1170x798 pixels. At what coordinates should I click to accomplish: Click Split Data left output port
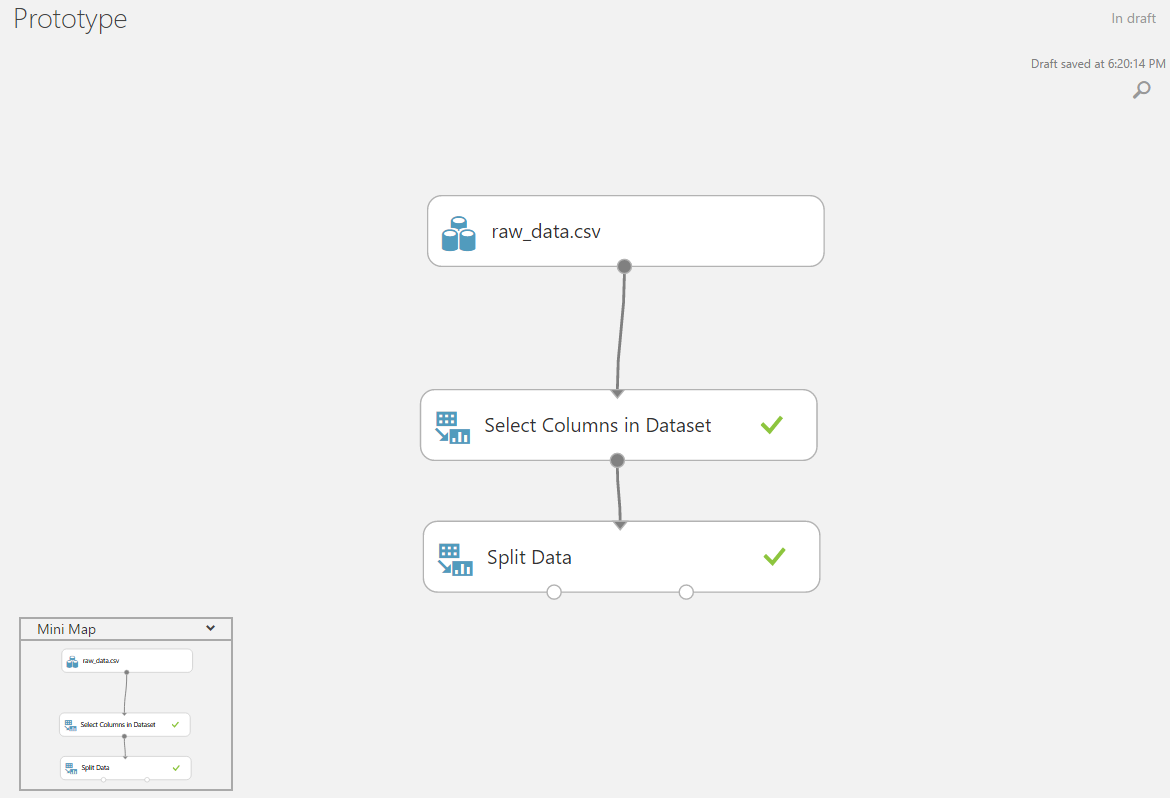coord(554,592)
